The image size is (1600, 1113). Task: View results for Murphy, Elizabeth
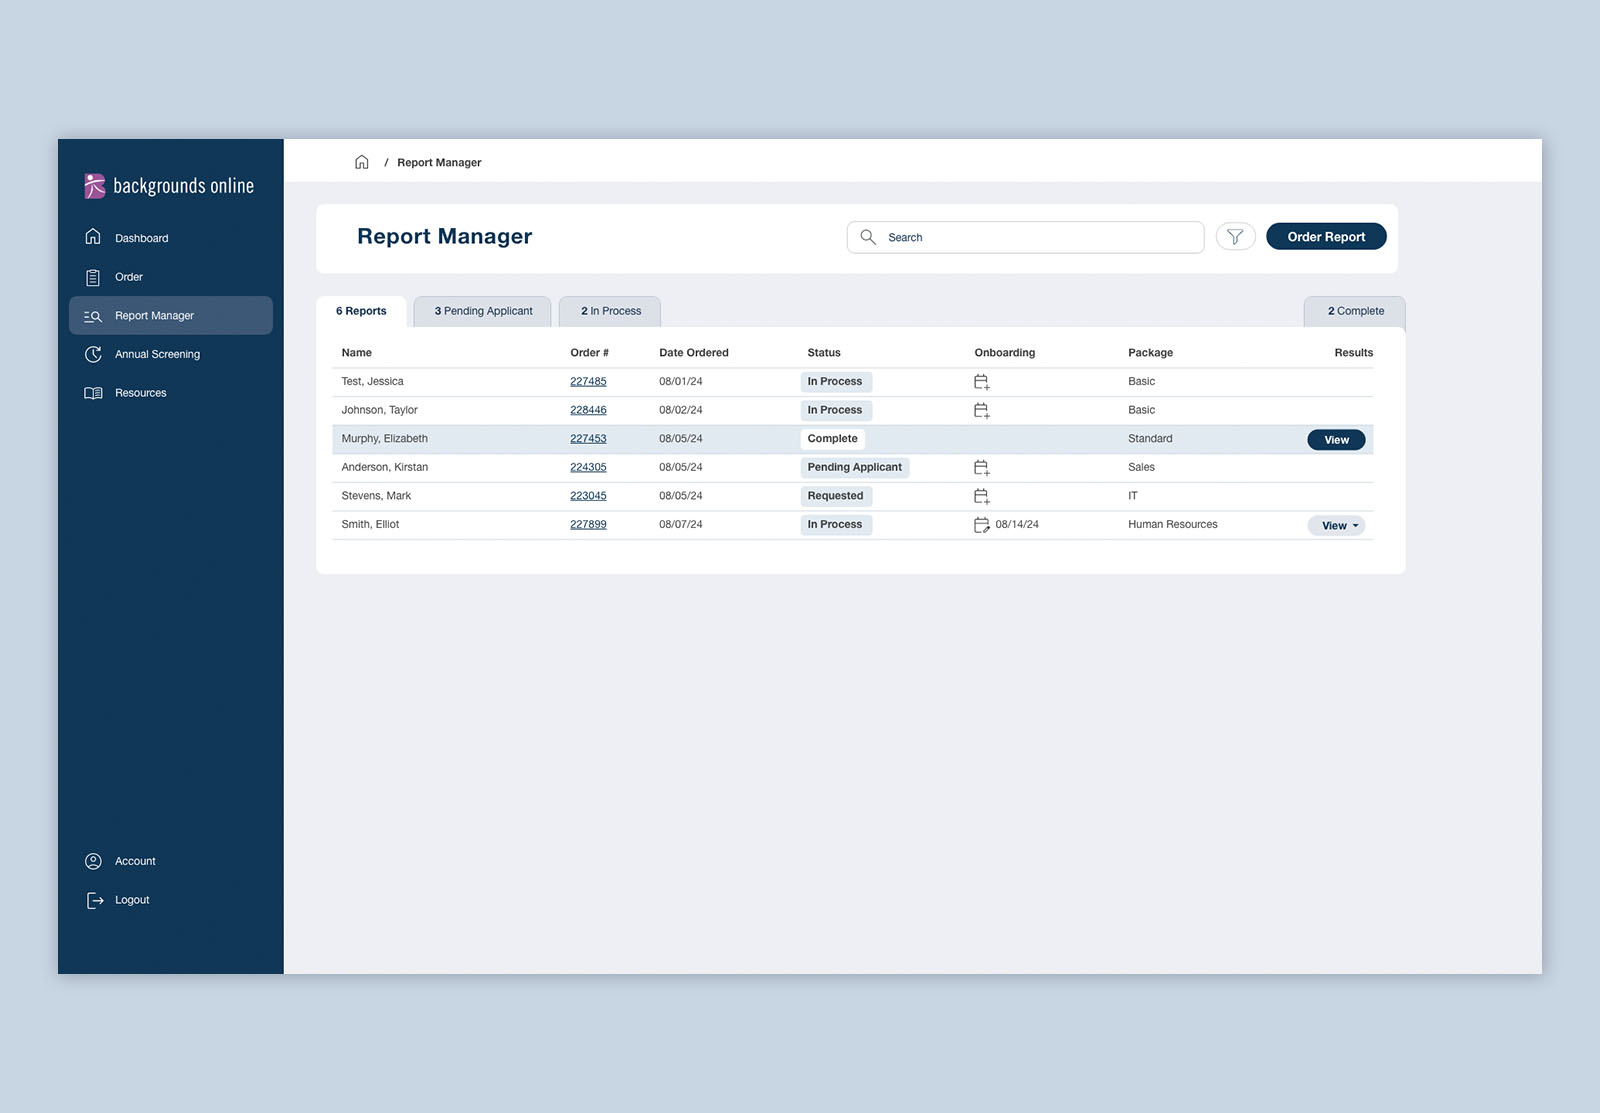pos(1336,440)
